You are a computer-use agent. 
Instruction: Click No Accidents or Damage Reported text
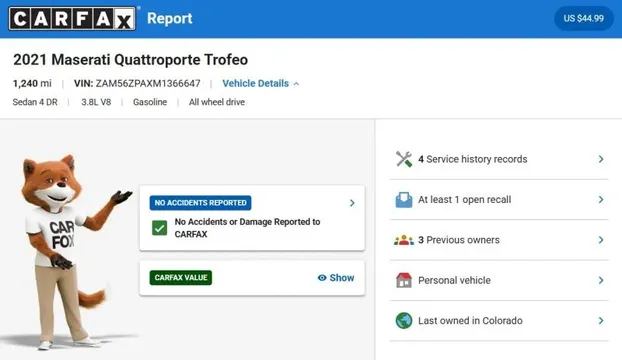247,228
